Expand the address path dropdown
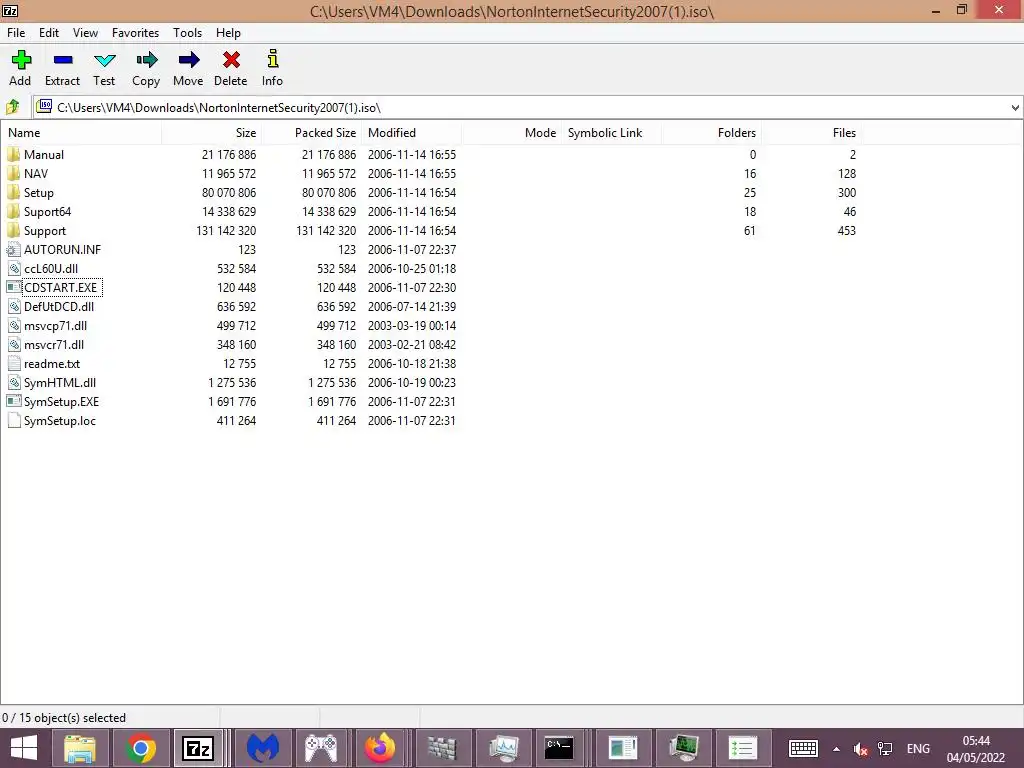Viewport: 1024px width, 768px height. [x=1015, y=108]
